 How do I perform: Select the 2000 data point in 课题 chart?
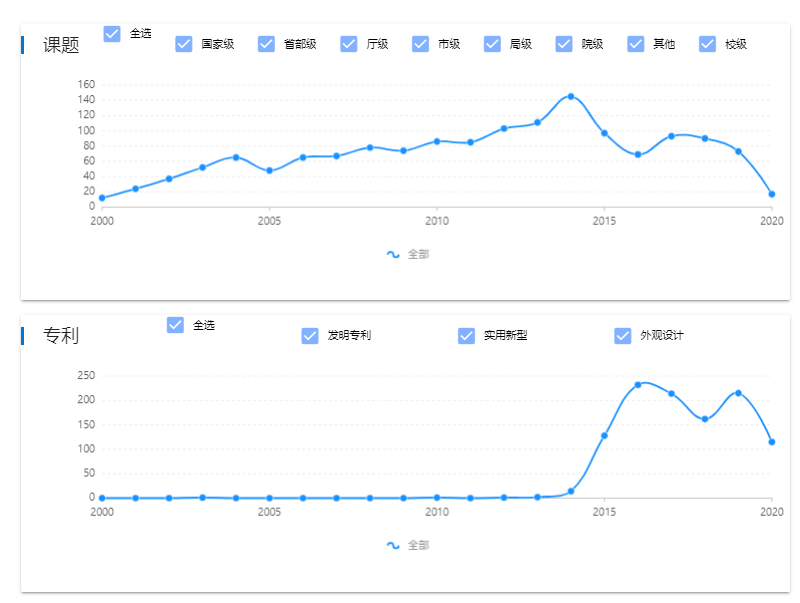click(102, 198)
